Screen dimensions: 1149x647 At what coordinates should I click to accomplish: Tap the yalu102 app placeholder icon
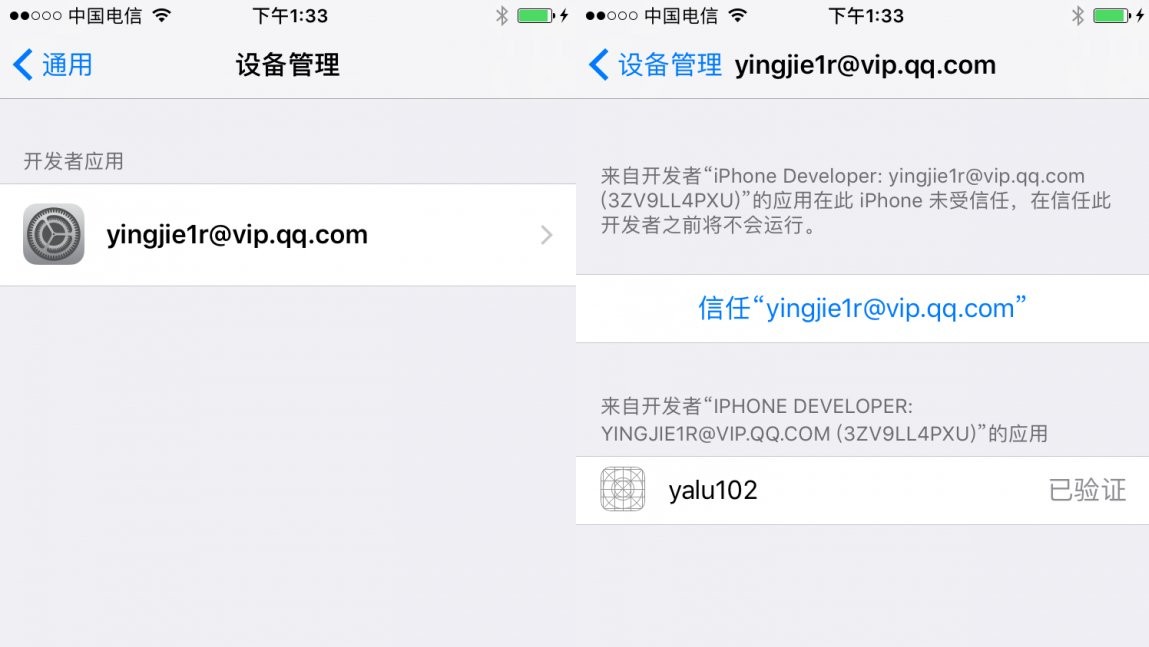click(622, 489)
